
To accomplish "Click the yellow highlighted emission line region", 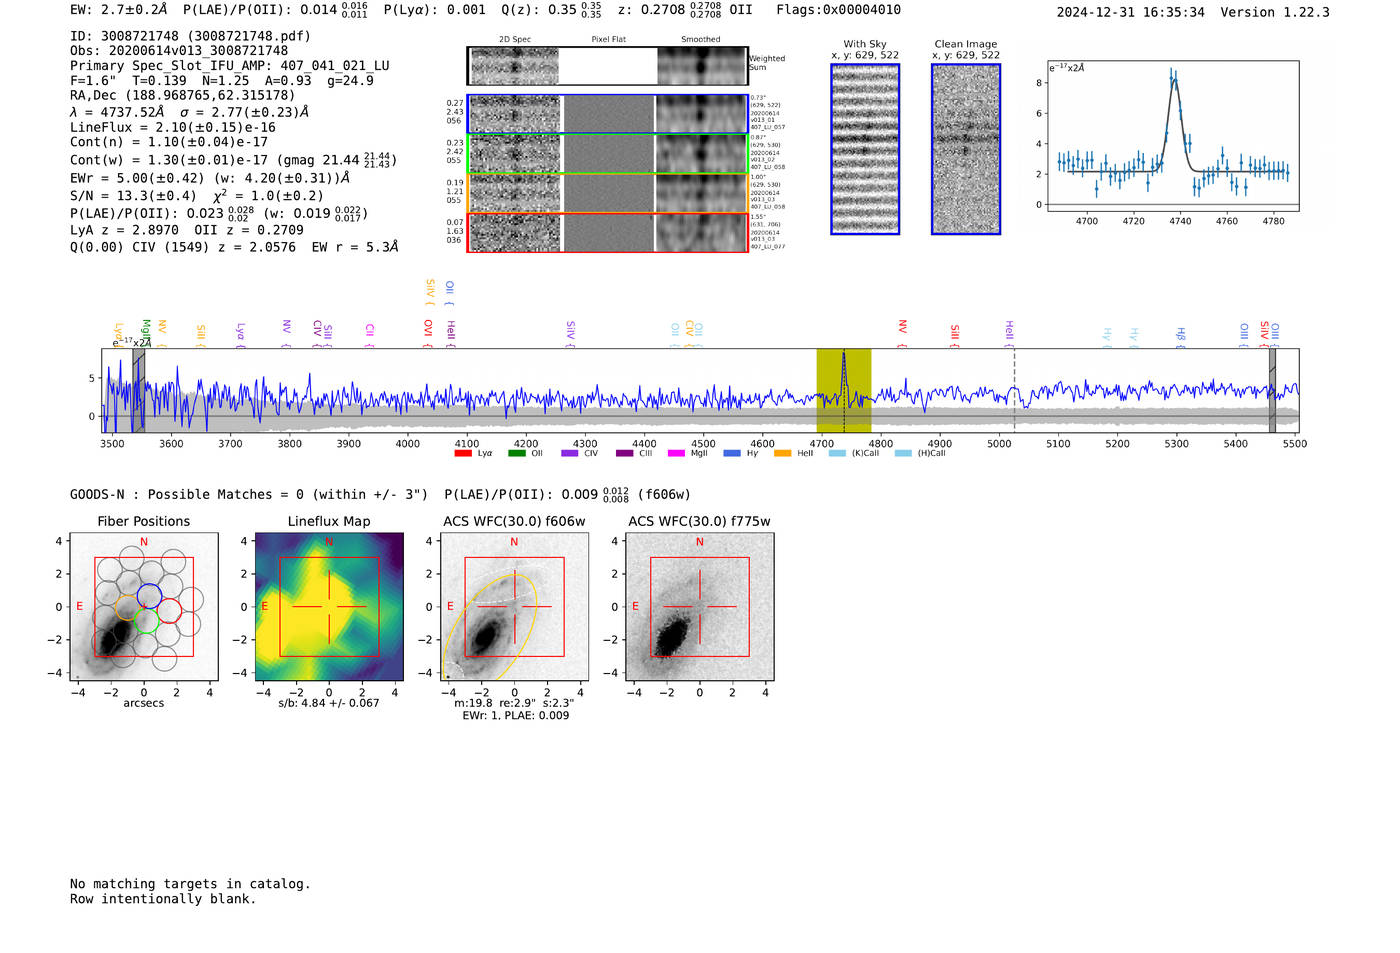I will pos(844,391).
